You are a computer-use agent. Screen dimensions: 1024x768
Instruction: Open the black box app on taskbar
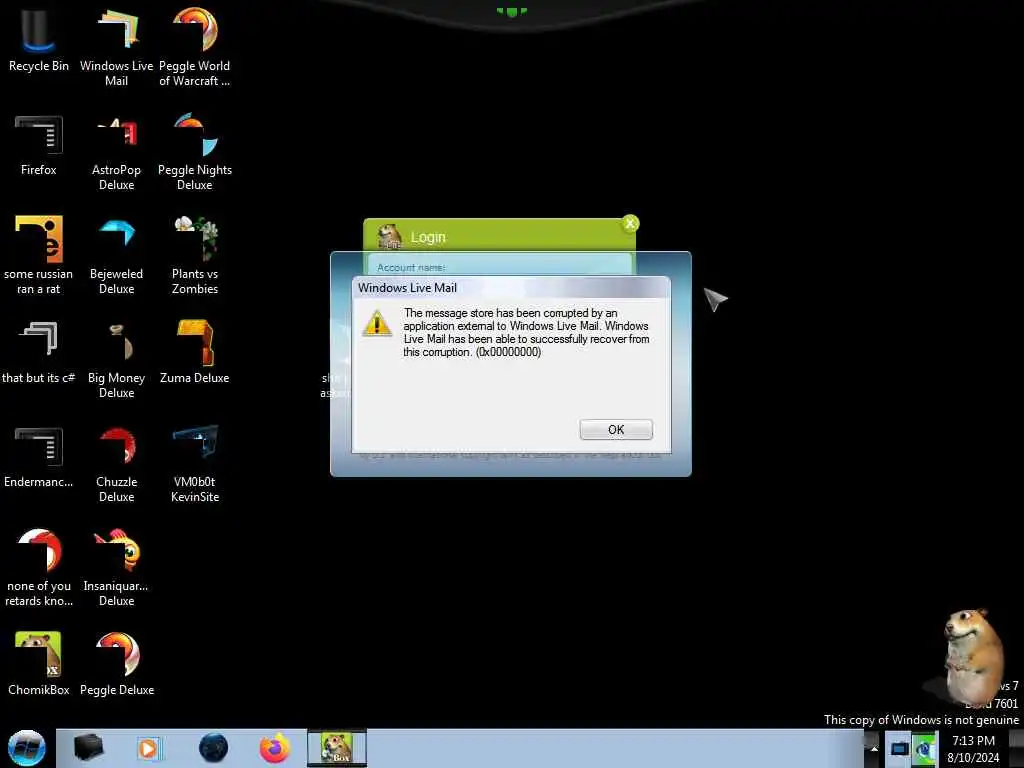(x=88, y=748)
